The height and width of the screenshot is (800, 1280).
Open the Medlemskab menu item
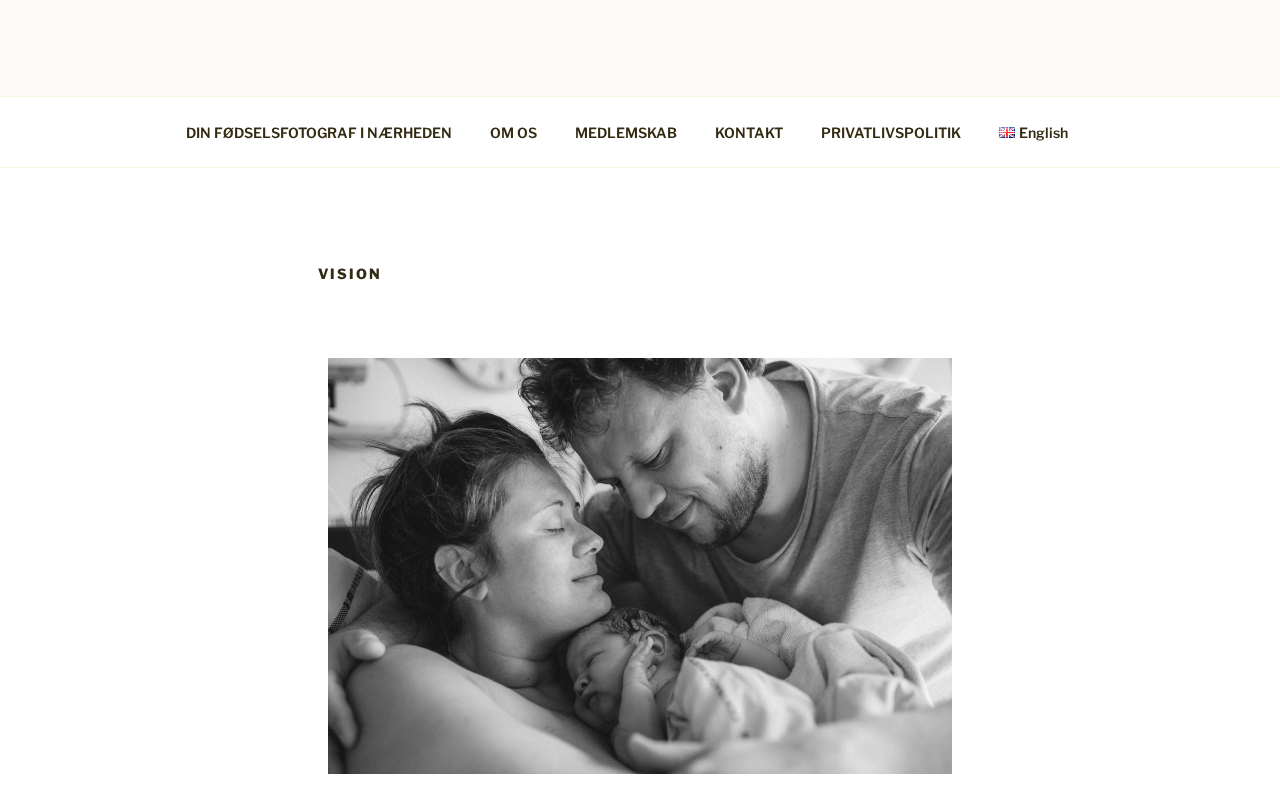(626, 133)
